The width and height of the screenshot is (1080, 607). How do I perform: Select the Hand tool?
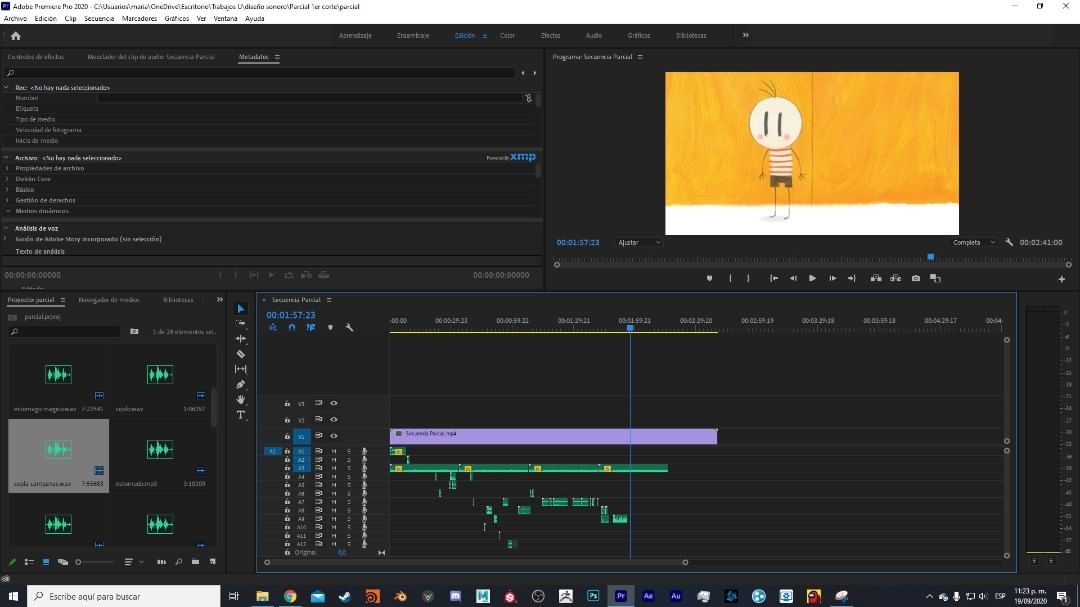[x=241, y=400]
